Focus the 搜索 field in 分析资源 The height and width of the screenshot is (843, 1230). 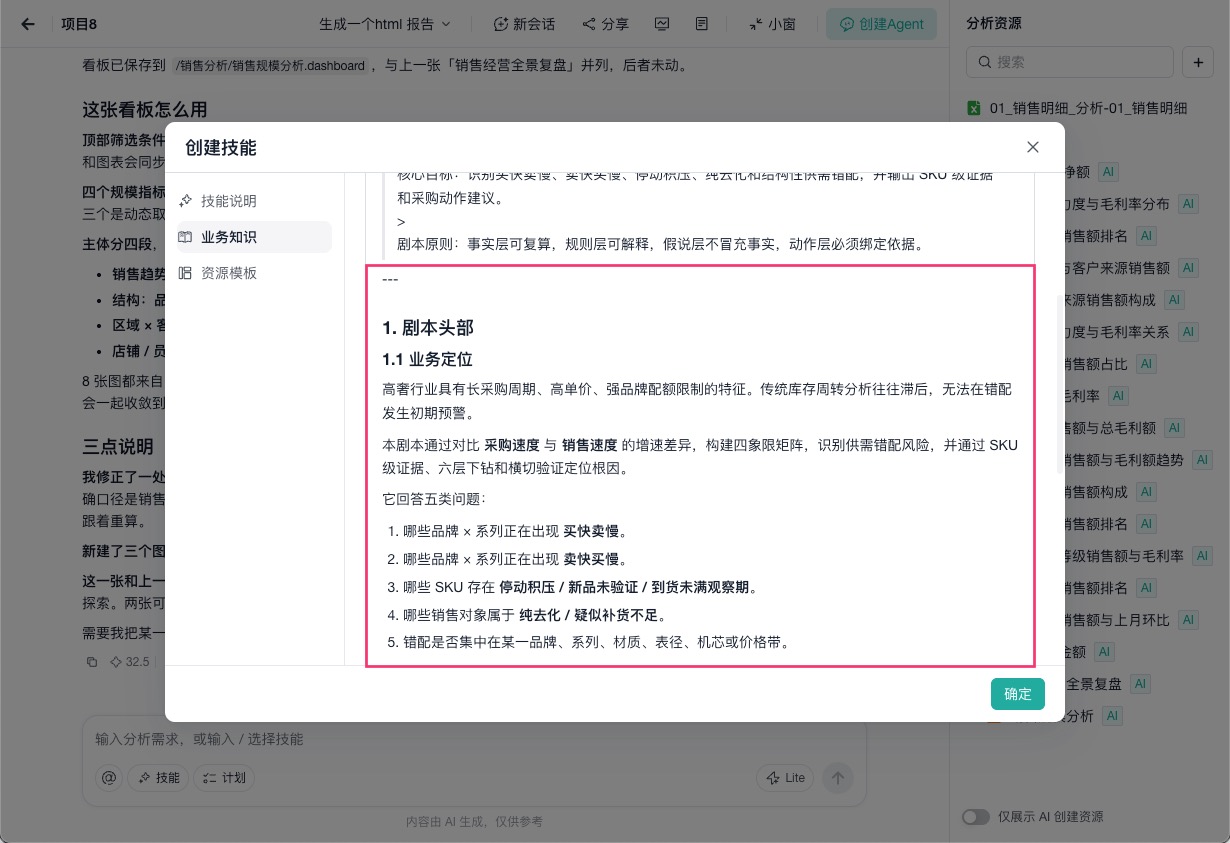1069,62
